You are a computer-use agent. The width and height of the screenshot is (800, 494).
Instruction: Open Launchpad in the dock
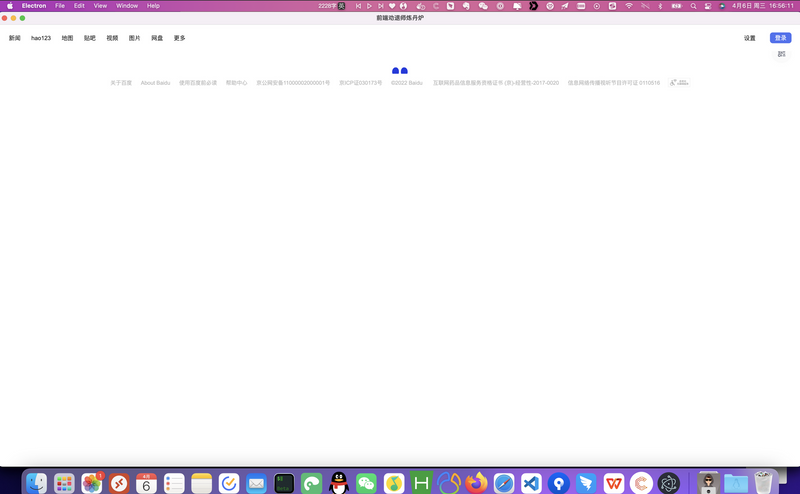pyautogui.click(x=64, y=484)
